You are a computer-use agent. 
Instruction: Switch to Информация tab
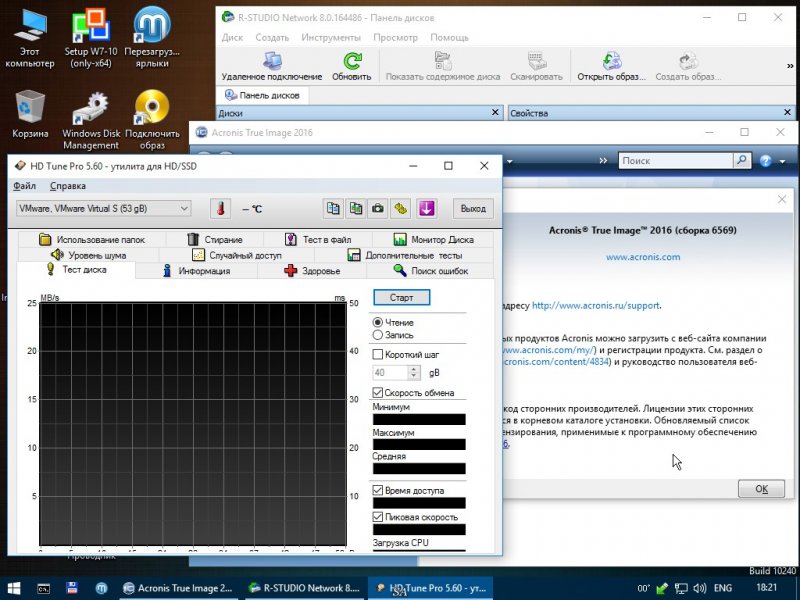pos(196,271)
